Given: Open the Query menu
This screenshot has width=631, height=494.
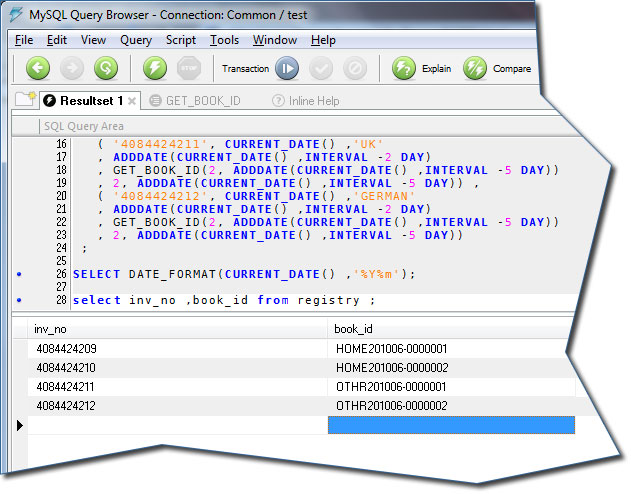Looking at the screenshot, I should click(x=136, y=40).
